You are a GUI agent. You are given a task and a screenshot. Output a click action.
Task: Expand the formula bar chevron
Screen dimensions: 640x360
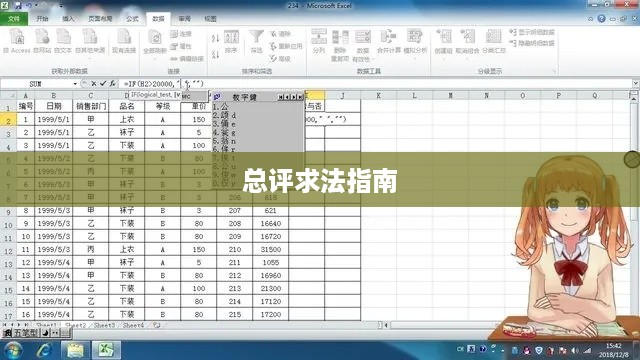tap(636, 84)
